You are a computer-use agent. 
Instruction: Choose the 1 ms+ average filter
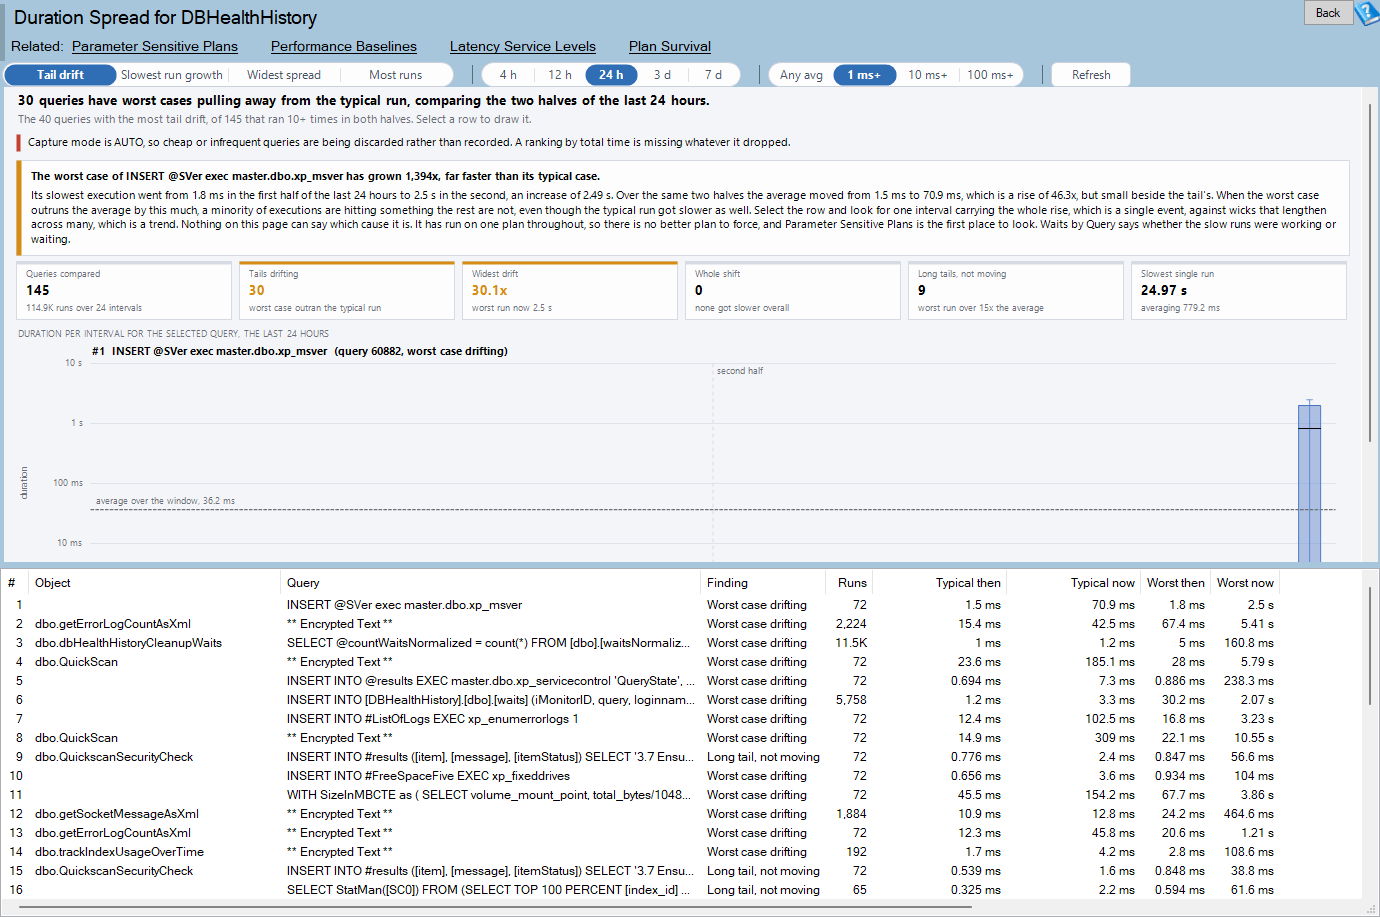(x=864, y=75)
